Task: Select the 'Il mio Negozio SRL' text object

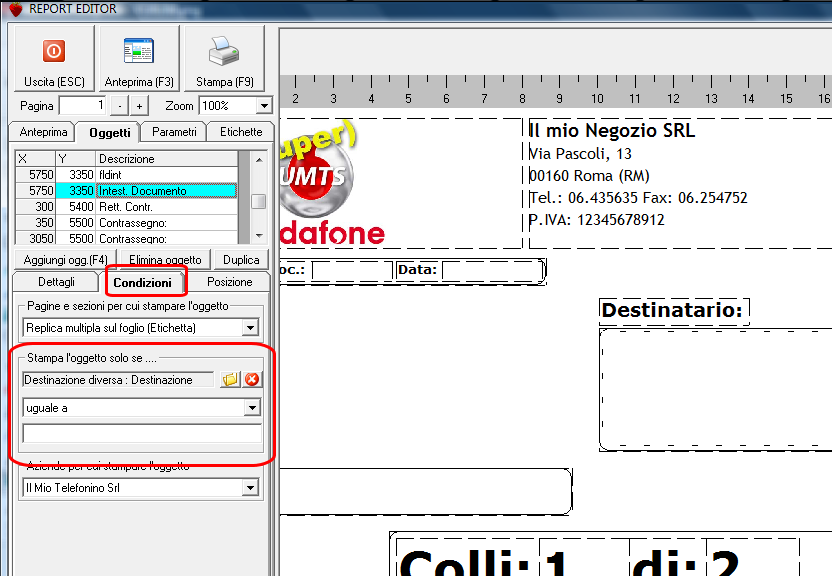Action: (x=611, y=130)
